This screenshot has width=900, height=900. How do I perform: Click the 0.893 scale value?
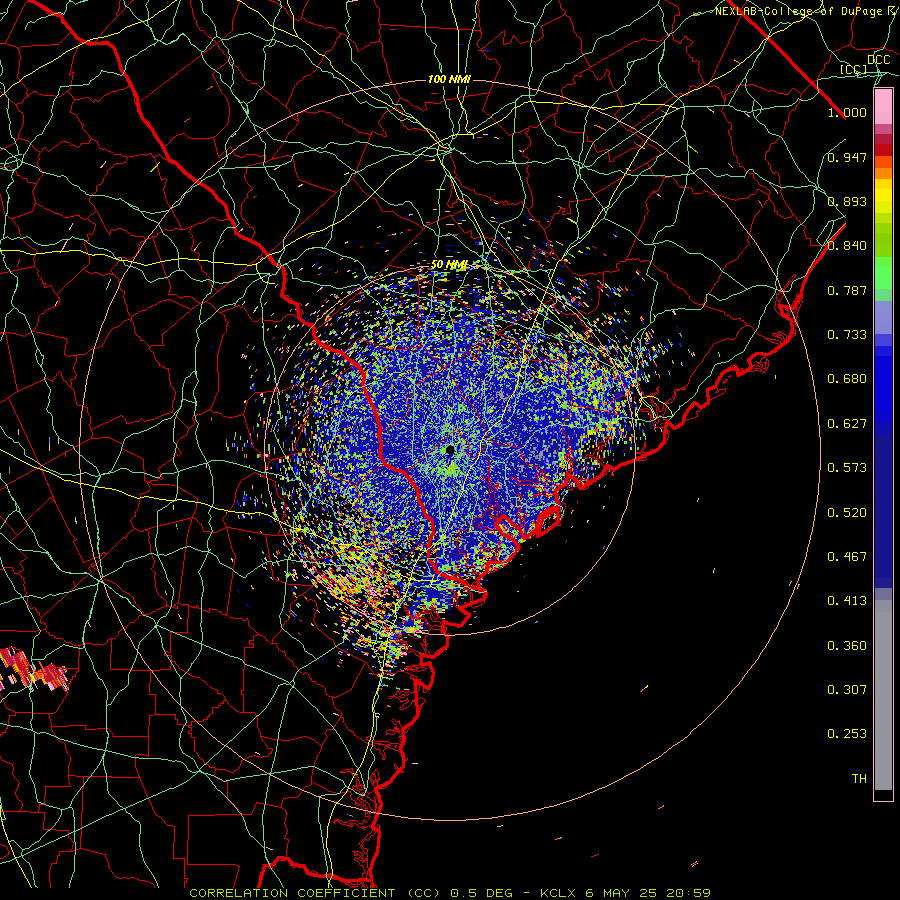click(847, 201)
